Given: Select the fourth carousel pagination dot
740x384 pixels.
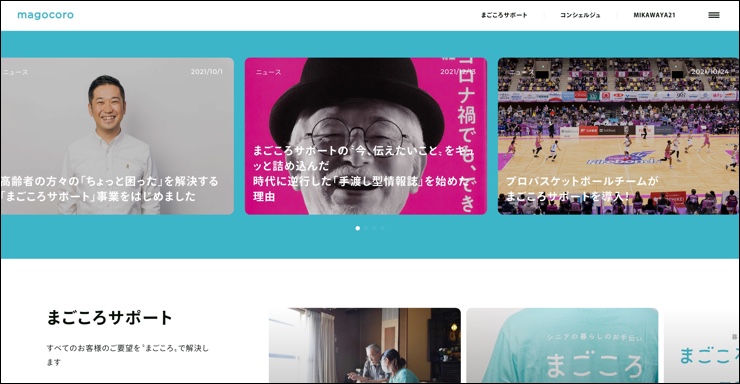Looking at the screenshot, I should 382,228.
